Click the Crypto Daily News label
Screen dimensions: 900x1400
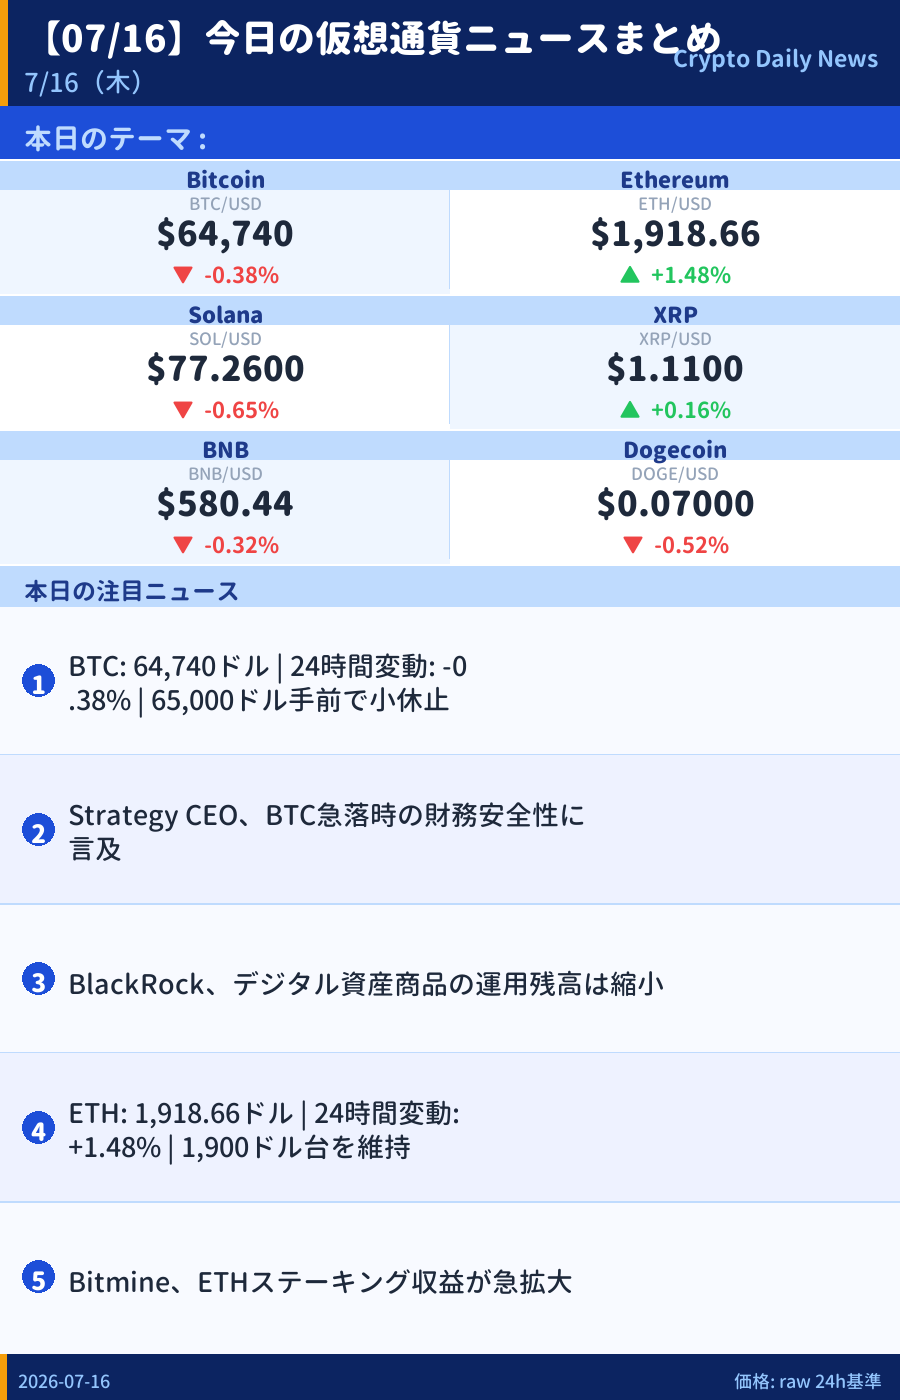[x=776, y=59]
